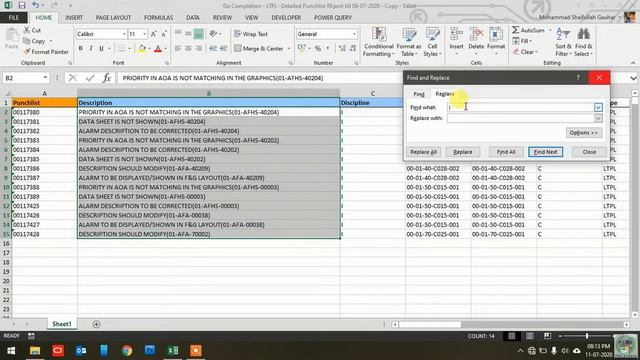Click the Percent Style icon
640x360 pixels.
318,49
